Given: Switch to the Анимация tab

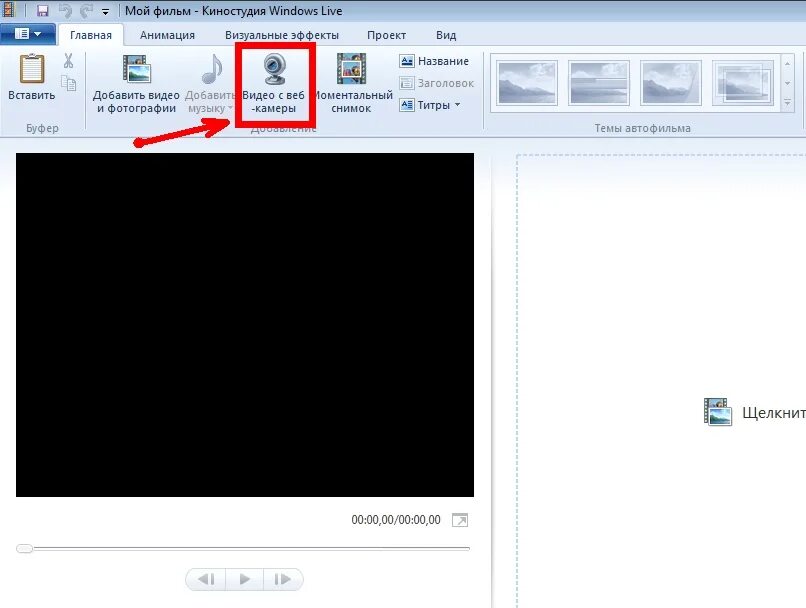Looking at the screenshot, I should [168, 35].
